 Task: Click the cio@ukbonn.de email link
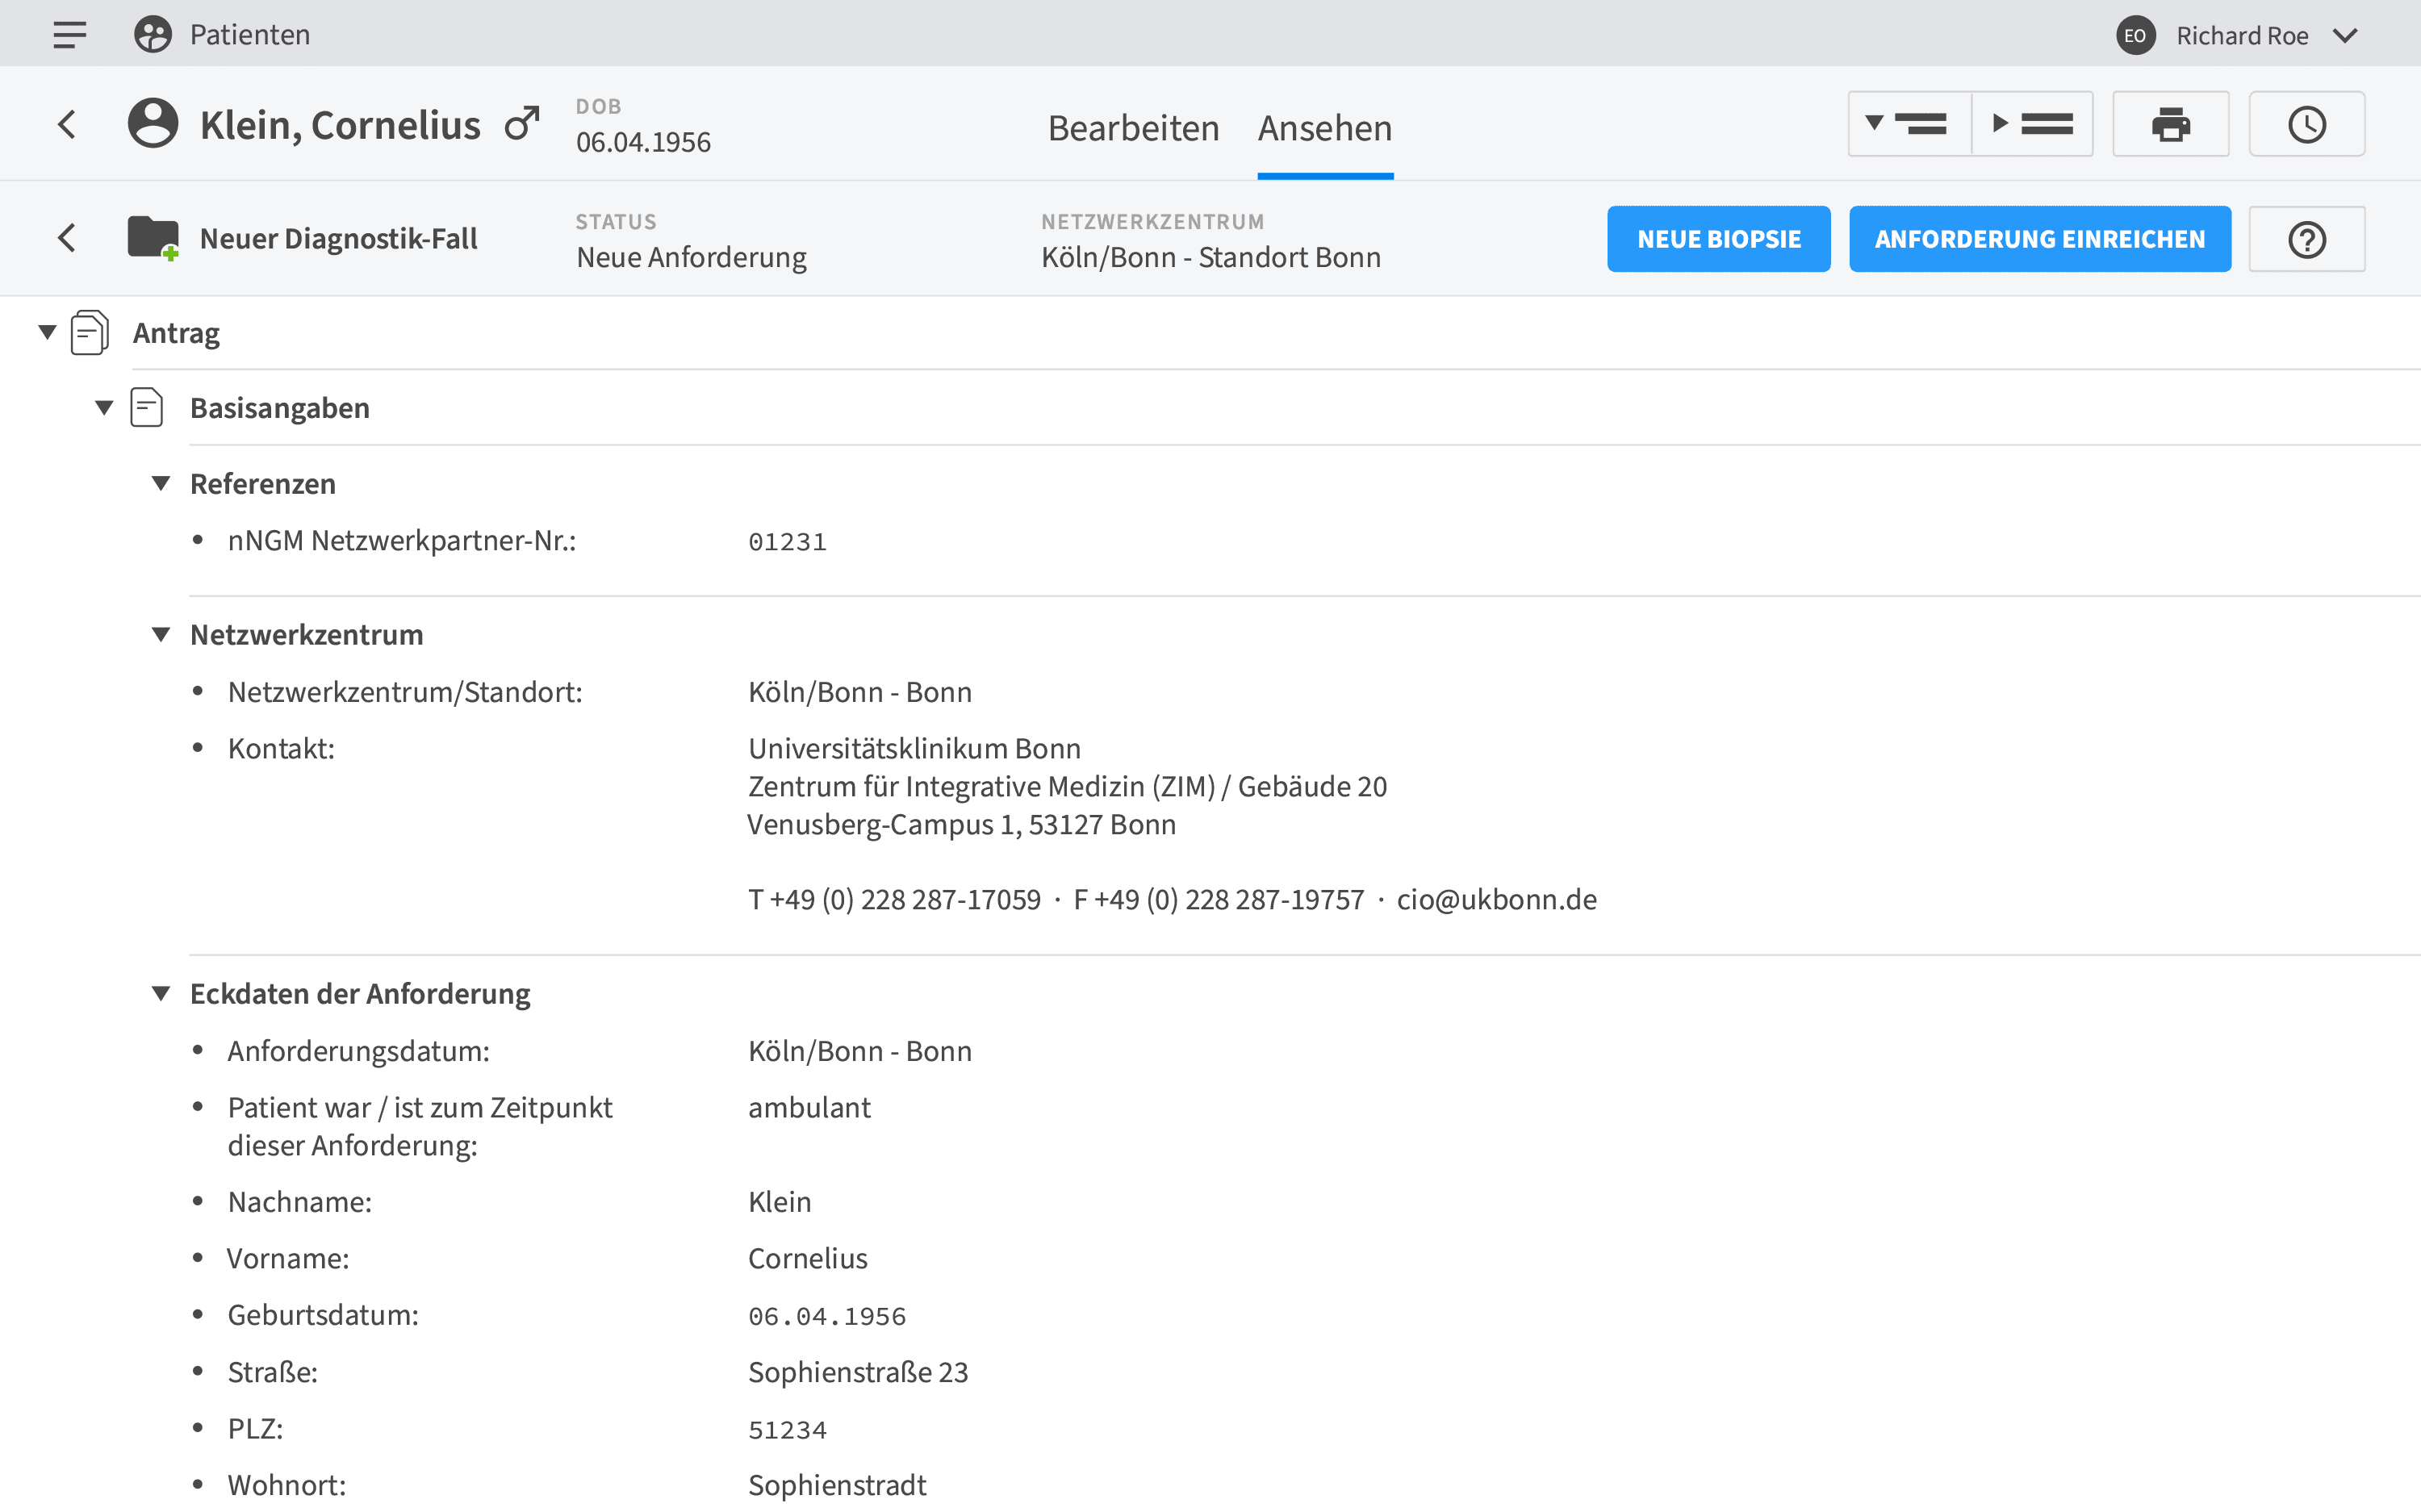(x=1496, y=899)
